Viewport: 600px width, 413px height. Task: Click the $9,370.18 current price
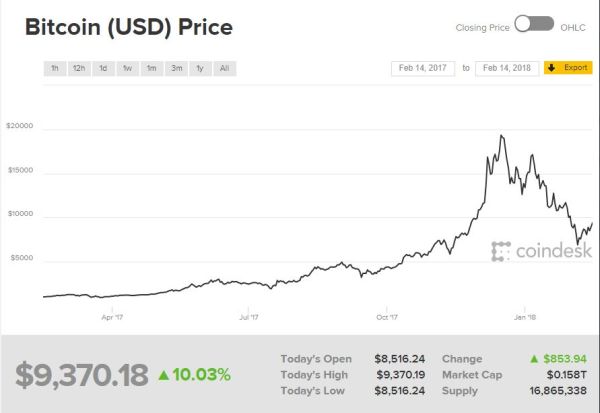coord(82,375)
